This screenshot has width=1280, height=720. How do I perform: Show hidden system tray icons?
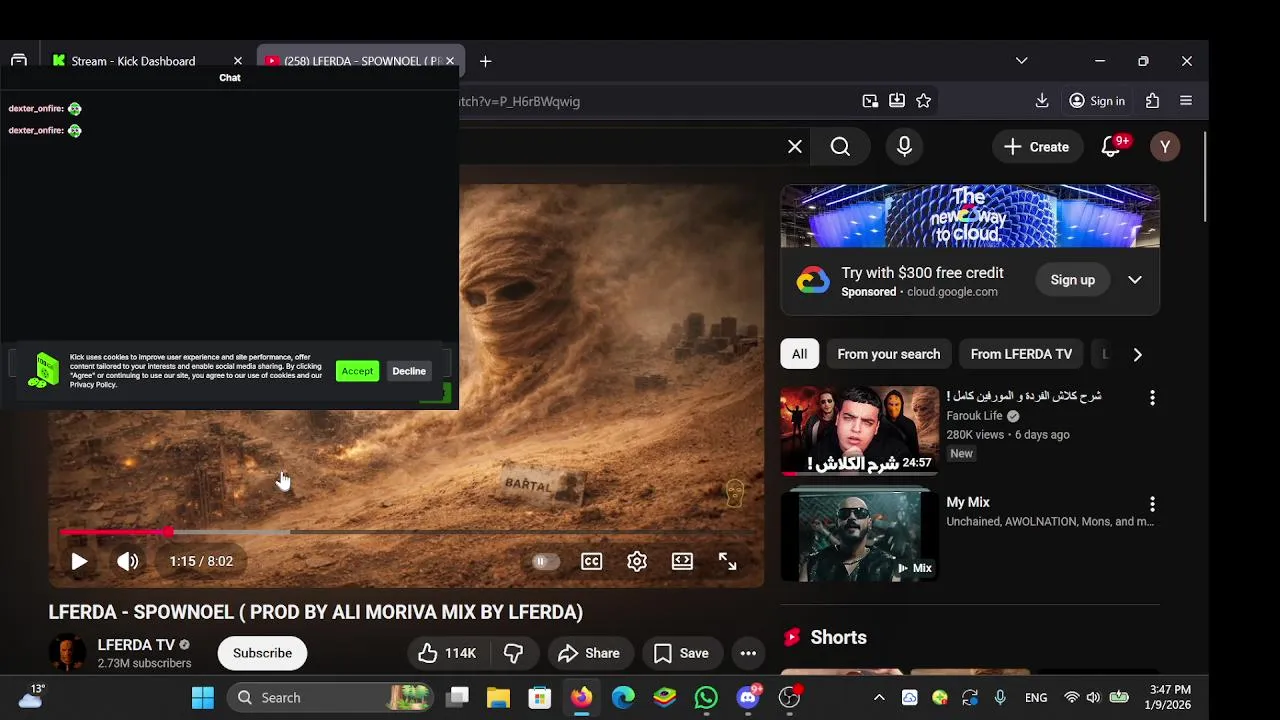(879, 698)
